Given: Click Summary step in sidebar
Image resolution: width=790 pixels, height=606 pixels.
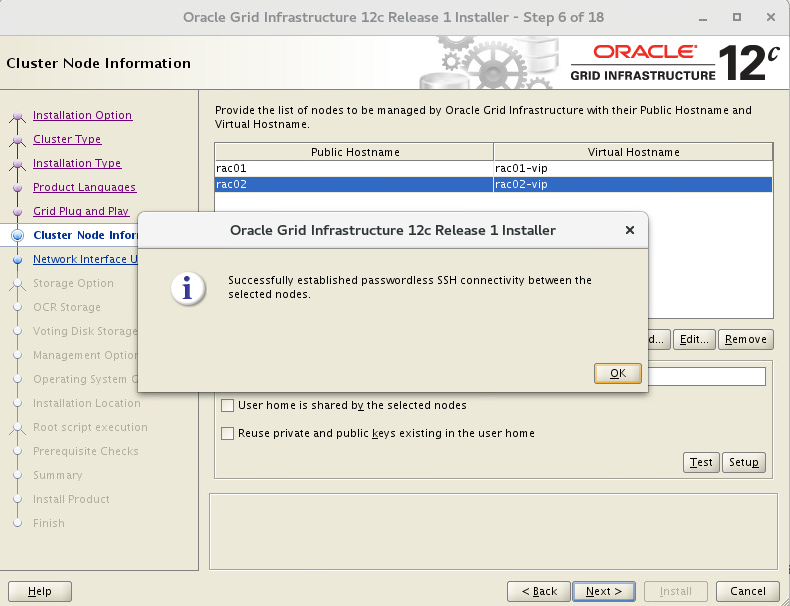Looking at the screenshot, I should (x=57, y=475).
